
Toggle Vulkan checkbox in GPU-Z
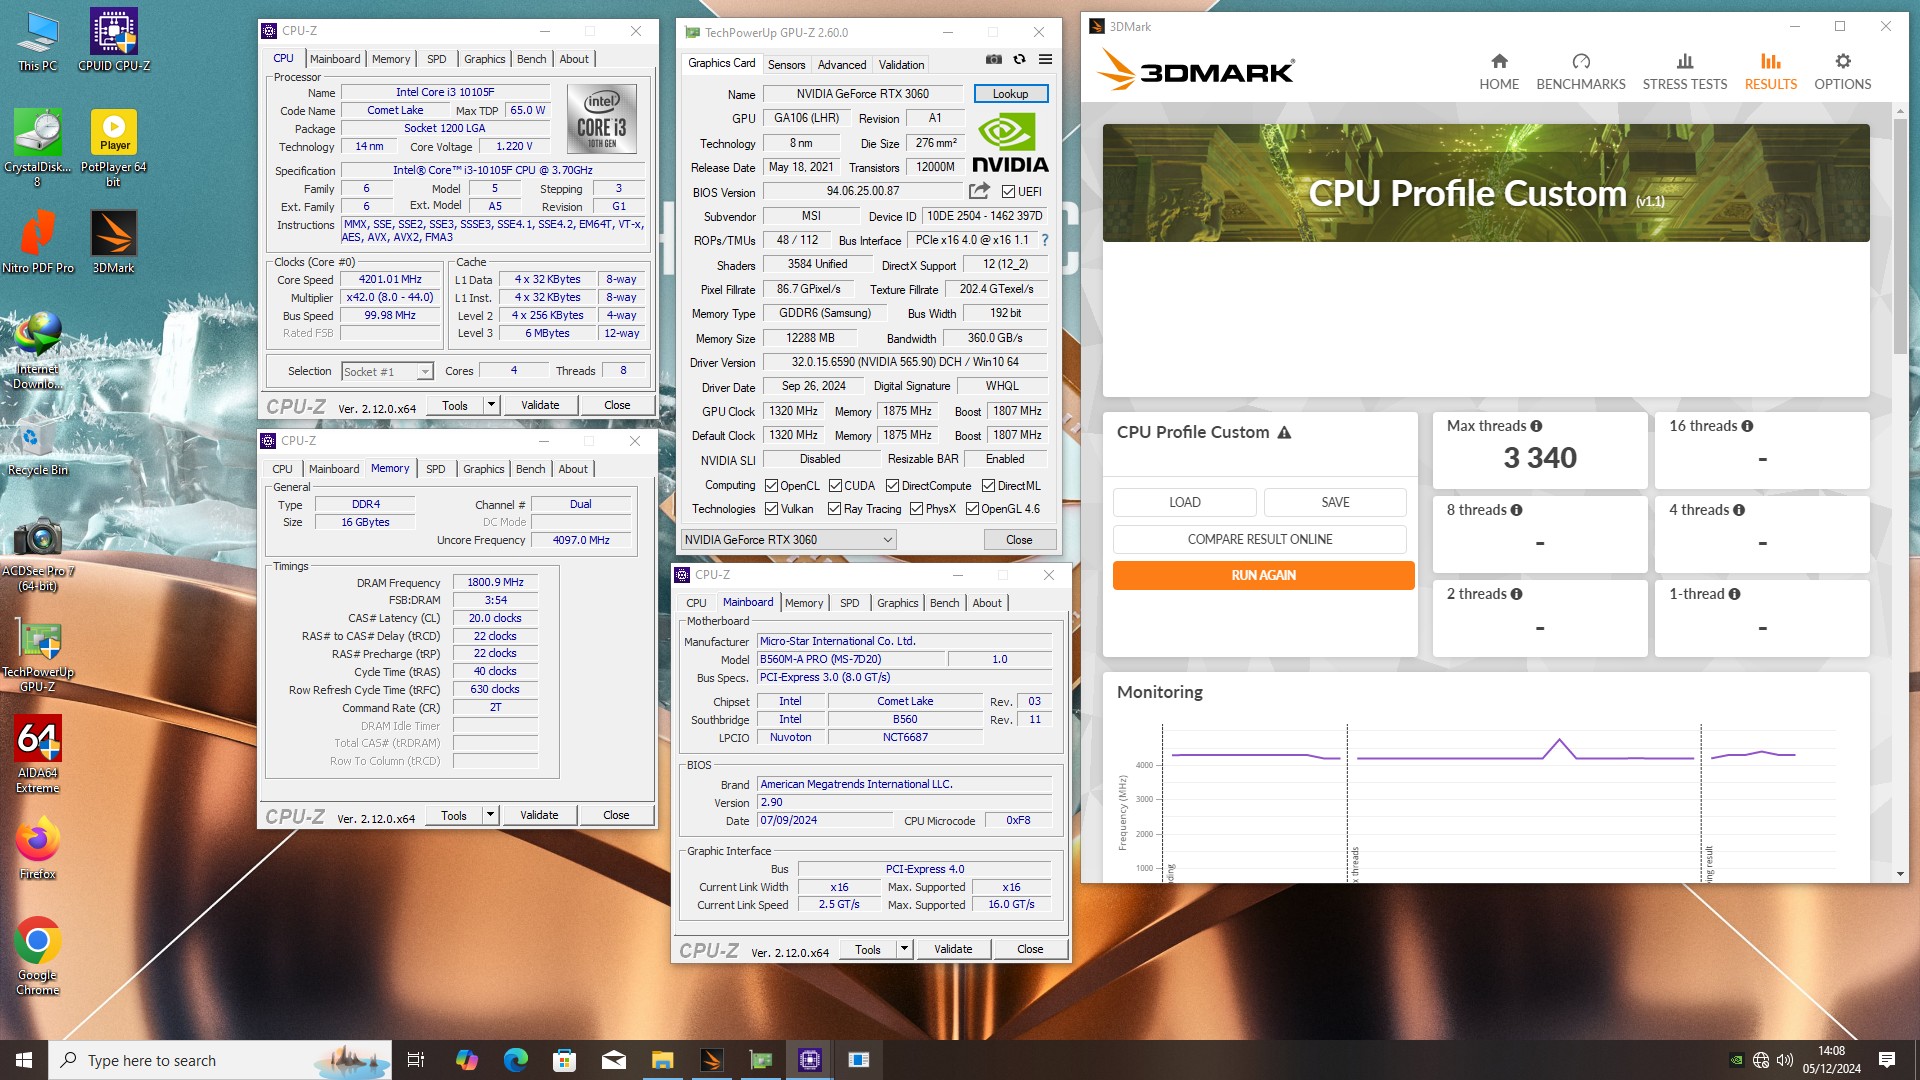[771, 509]
